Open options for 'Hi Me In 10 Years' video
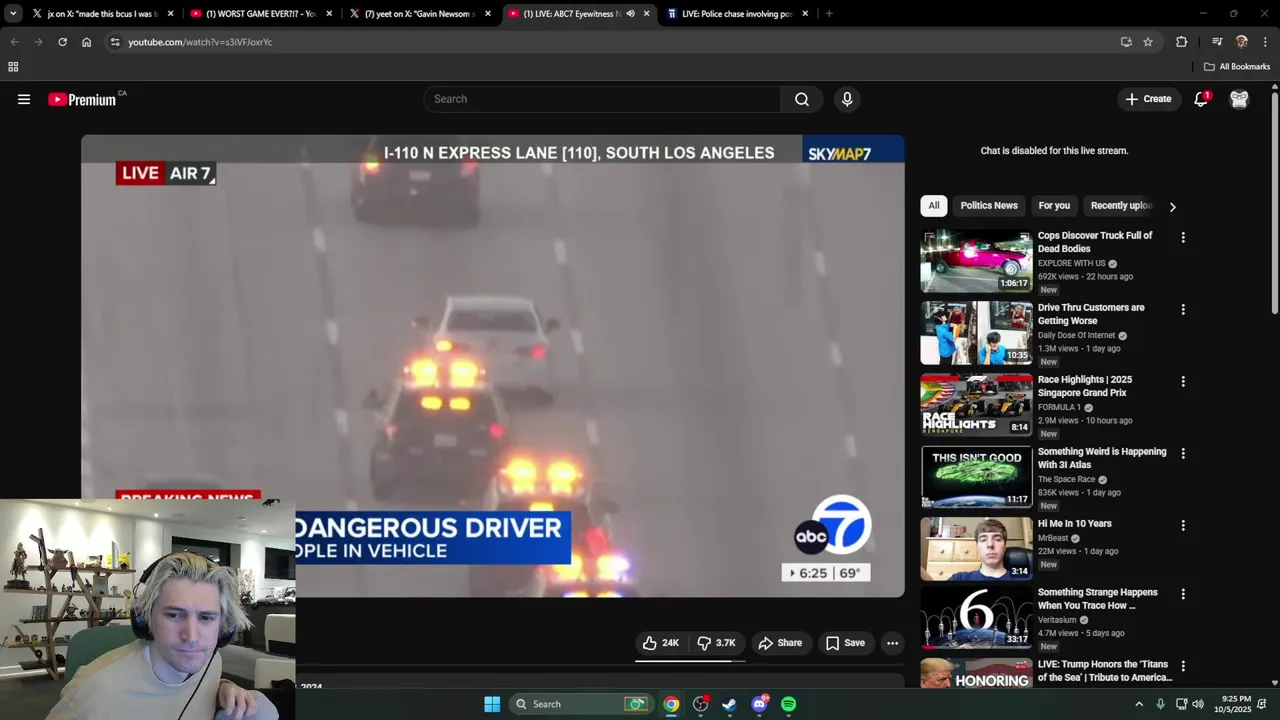This screenshot has height=720, width=1280. (x=1183, y=526)
